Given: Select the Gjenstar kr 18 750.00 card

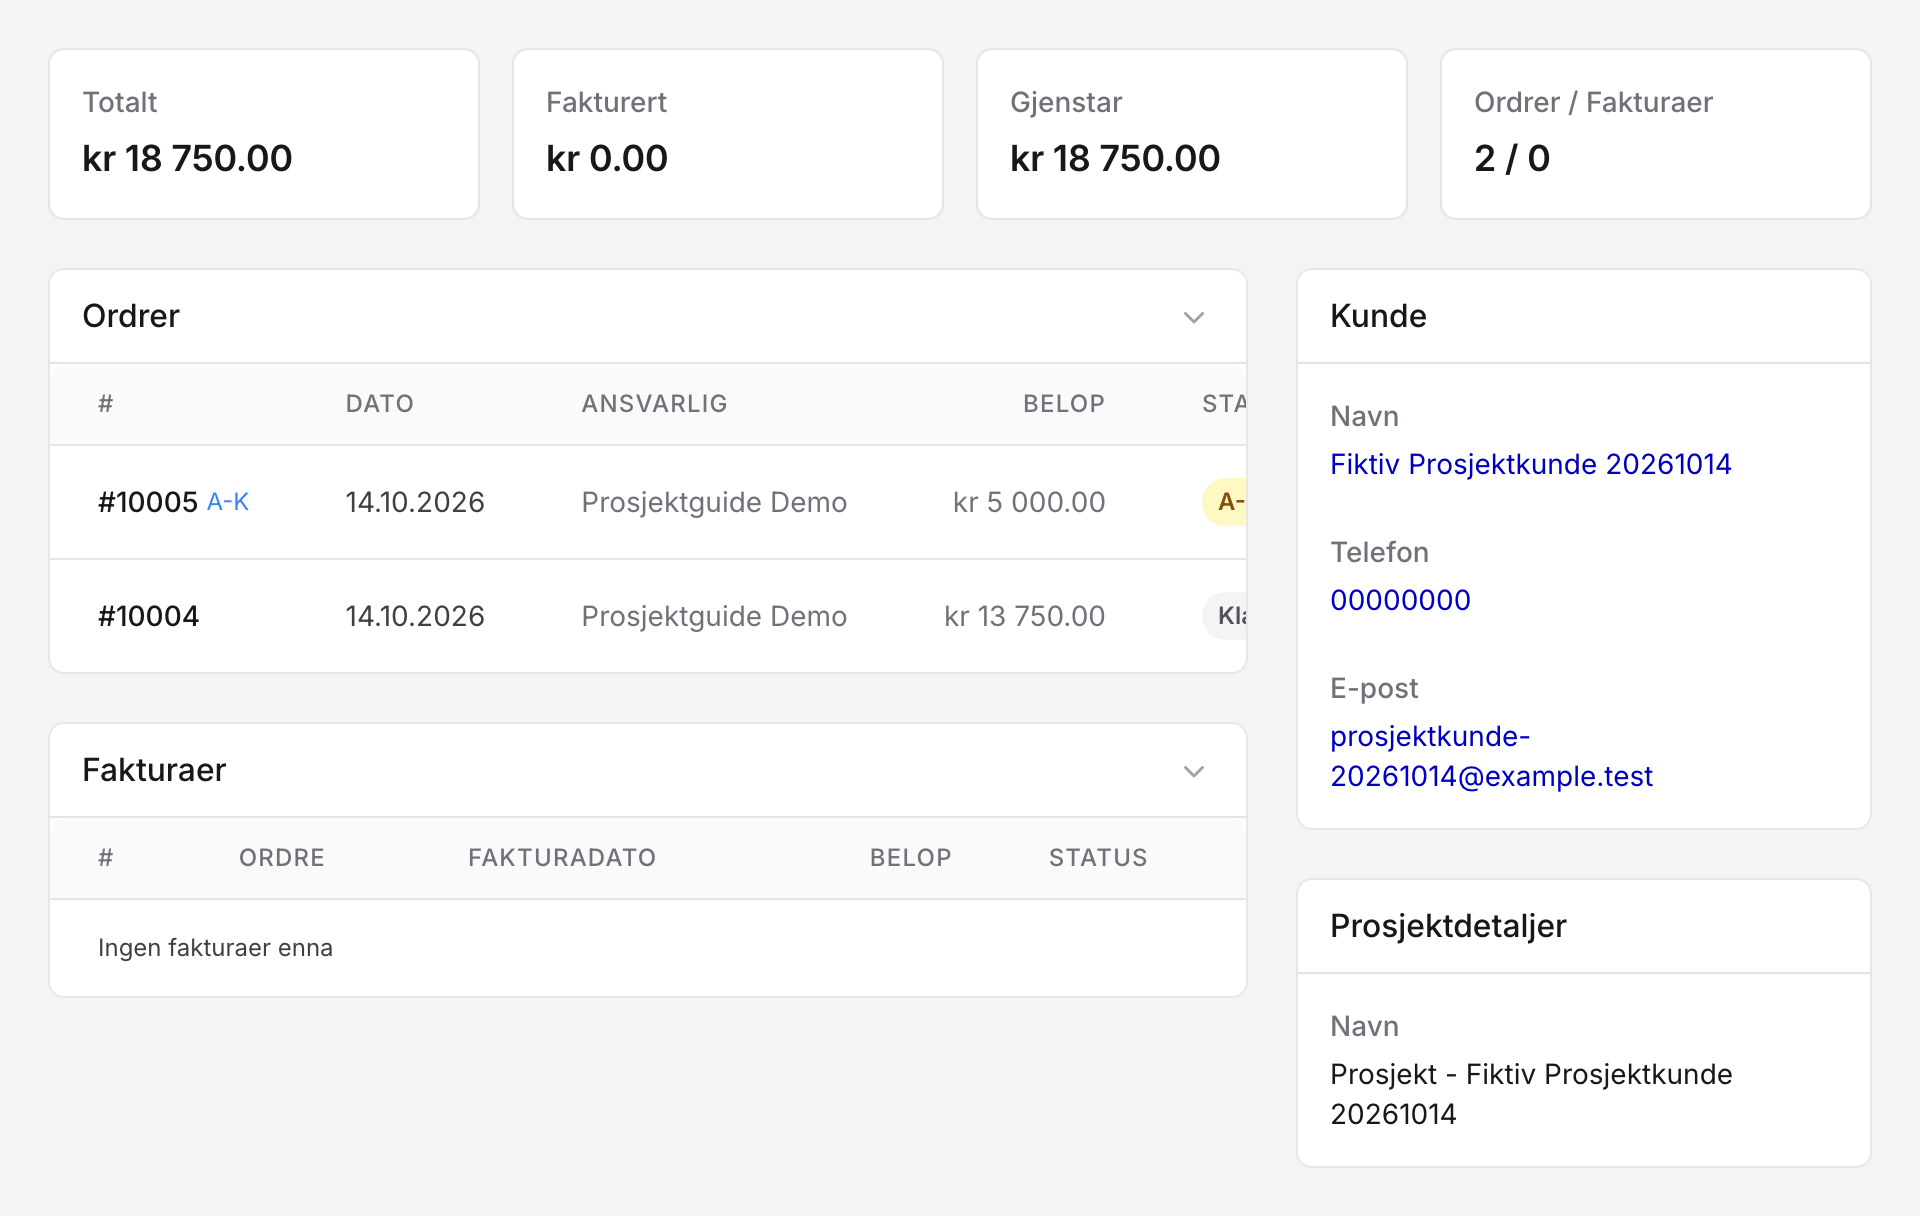Looking at the screenshot, I should tap(1192, 134).
